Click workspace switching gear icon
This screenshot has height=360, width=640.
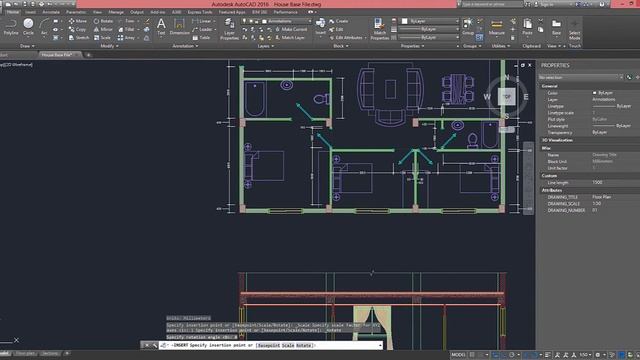[598, 355]
